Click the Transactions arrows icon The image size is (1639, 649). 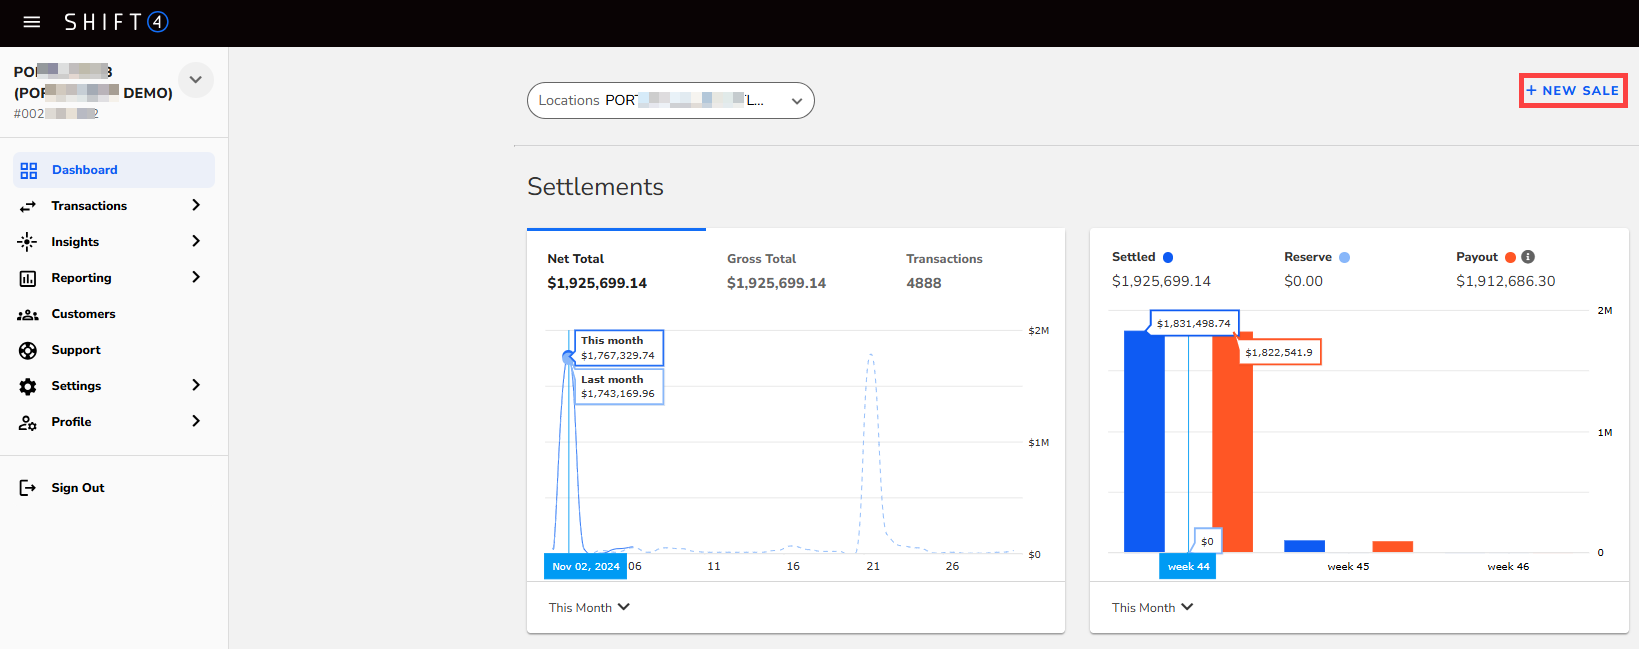pos(28,206)
